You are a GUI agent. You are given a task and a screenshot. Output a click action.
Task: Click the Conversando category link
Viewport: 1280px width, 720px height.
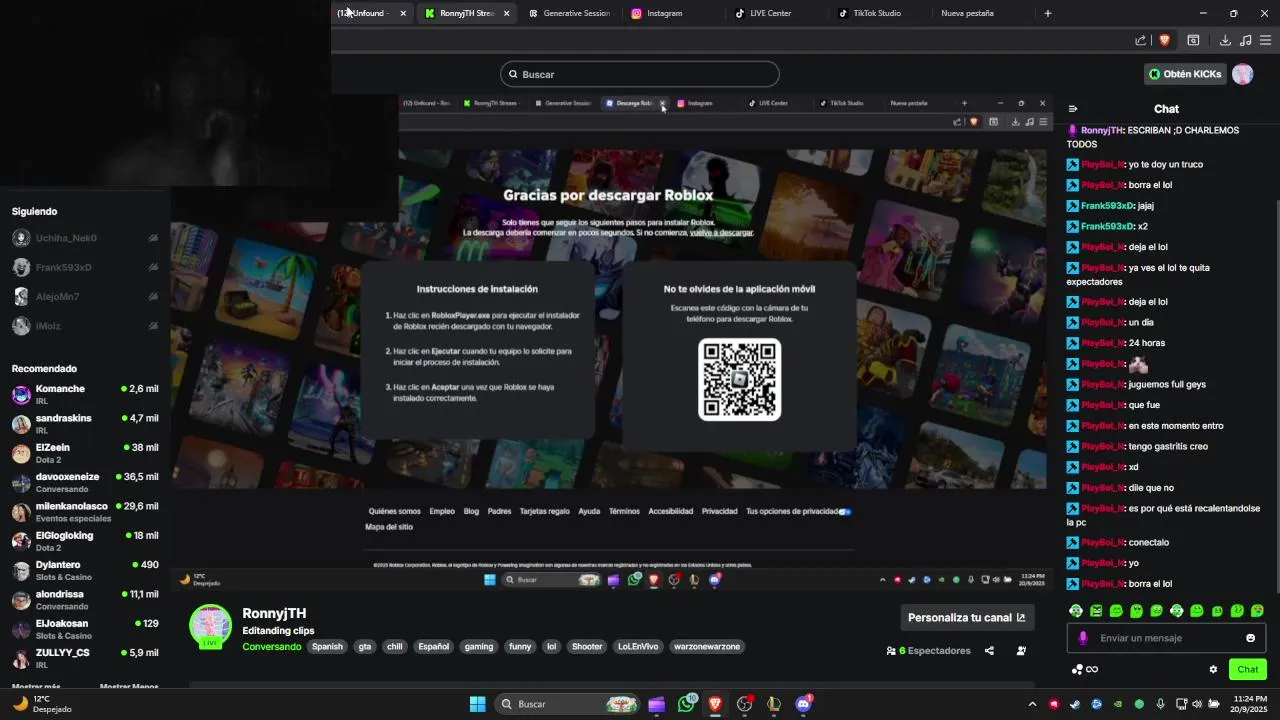271,647
